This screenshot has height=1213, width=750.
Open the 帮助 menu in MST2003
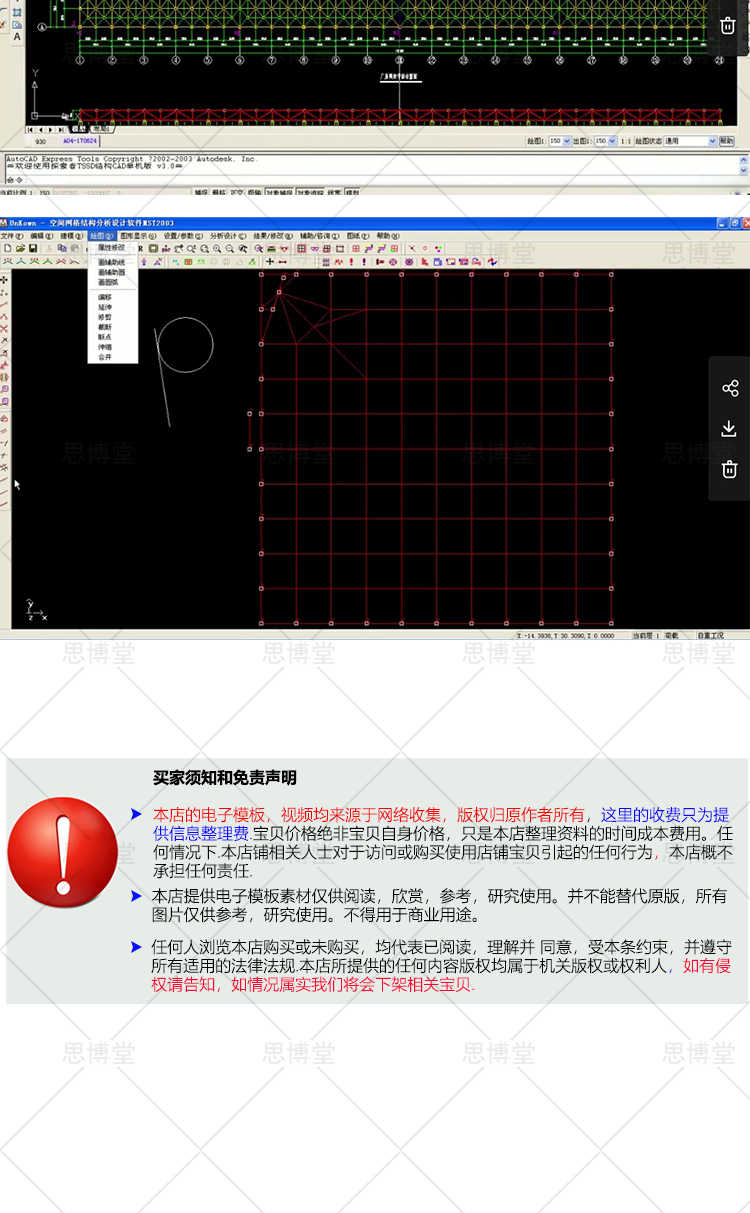point(387,236)
